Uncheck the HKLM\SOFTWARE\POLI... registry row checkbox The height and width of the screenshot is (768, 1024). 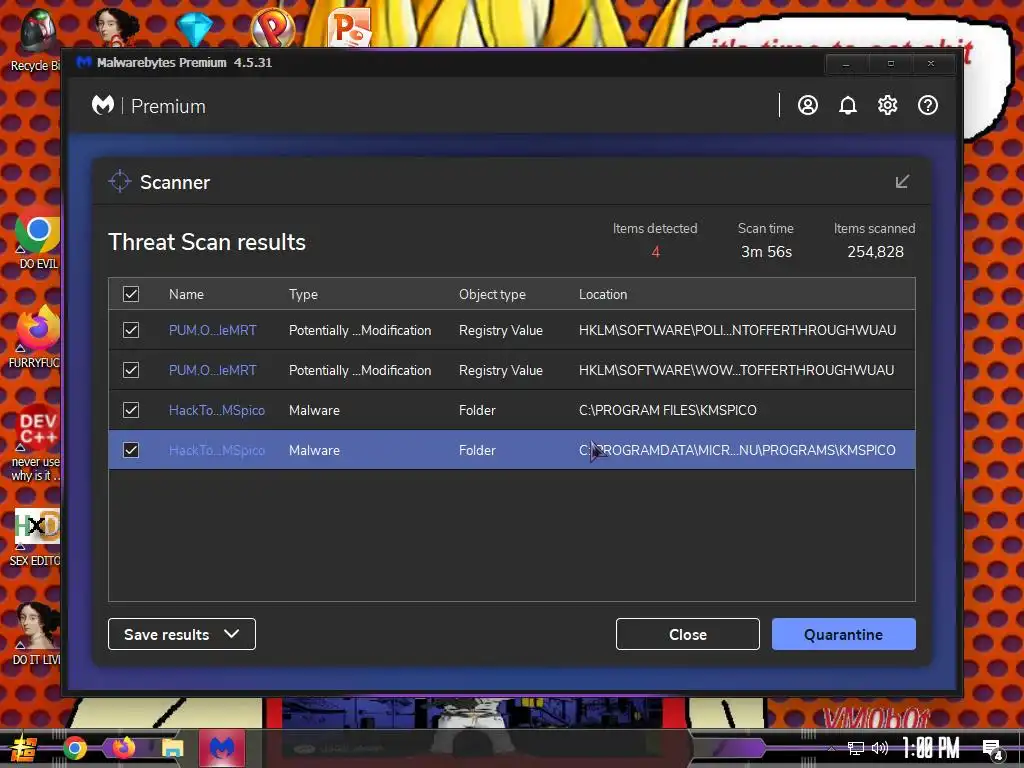[x=131, y=330]
